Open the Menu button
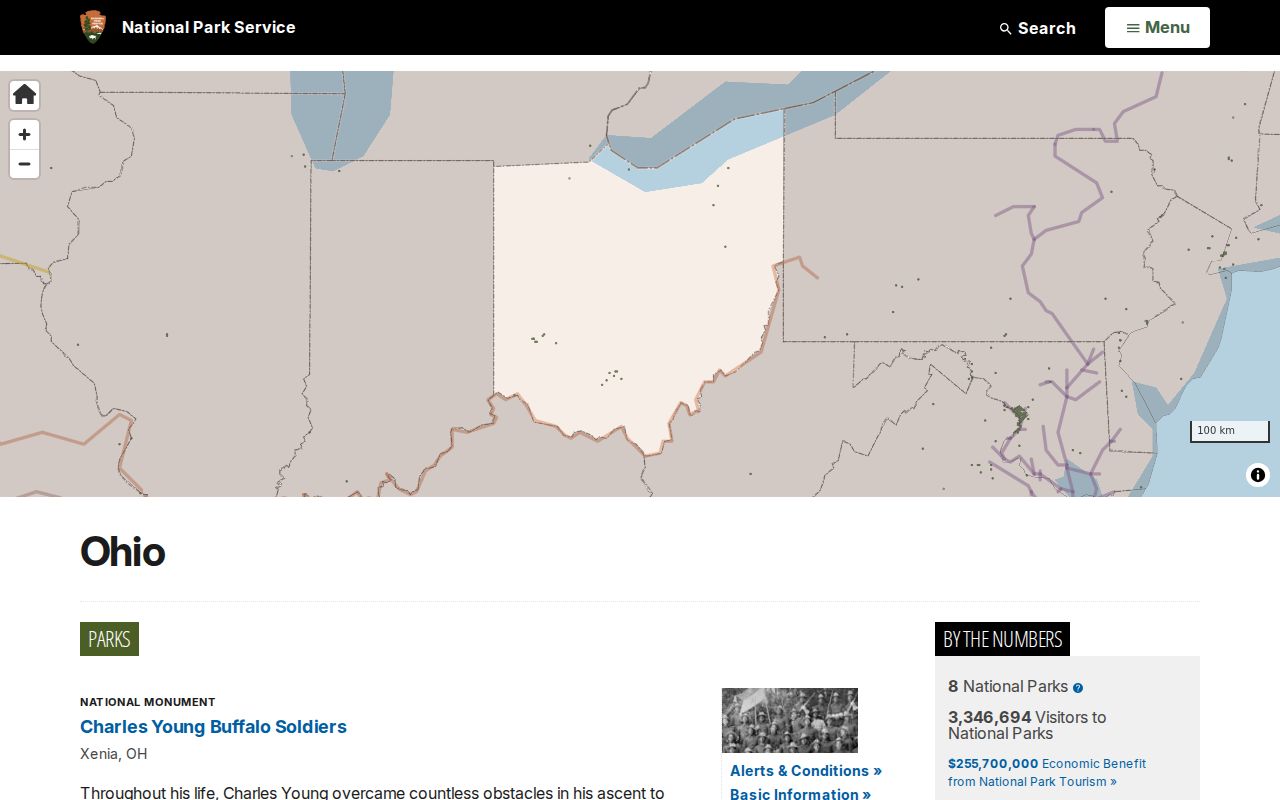 1157,28
